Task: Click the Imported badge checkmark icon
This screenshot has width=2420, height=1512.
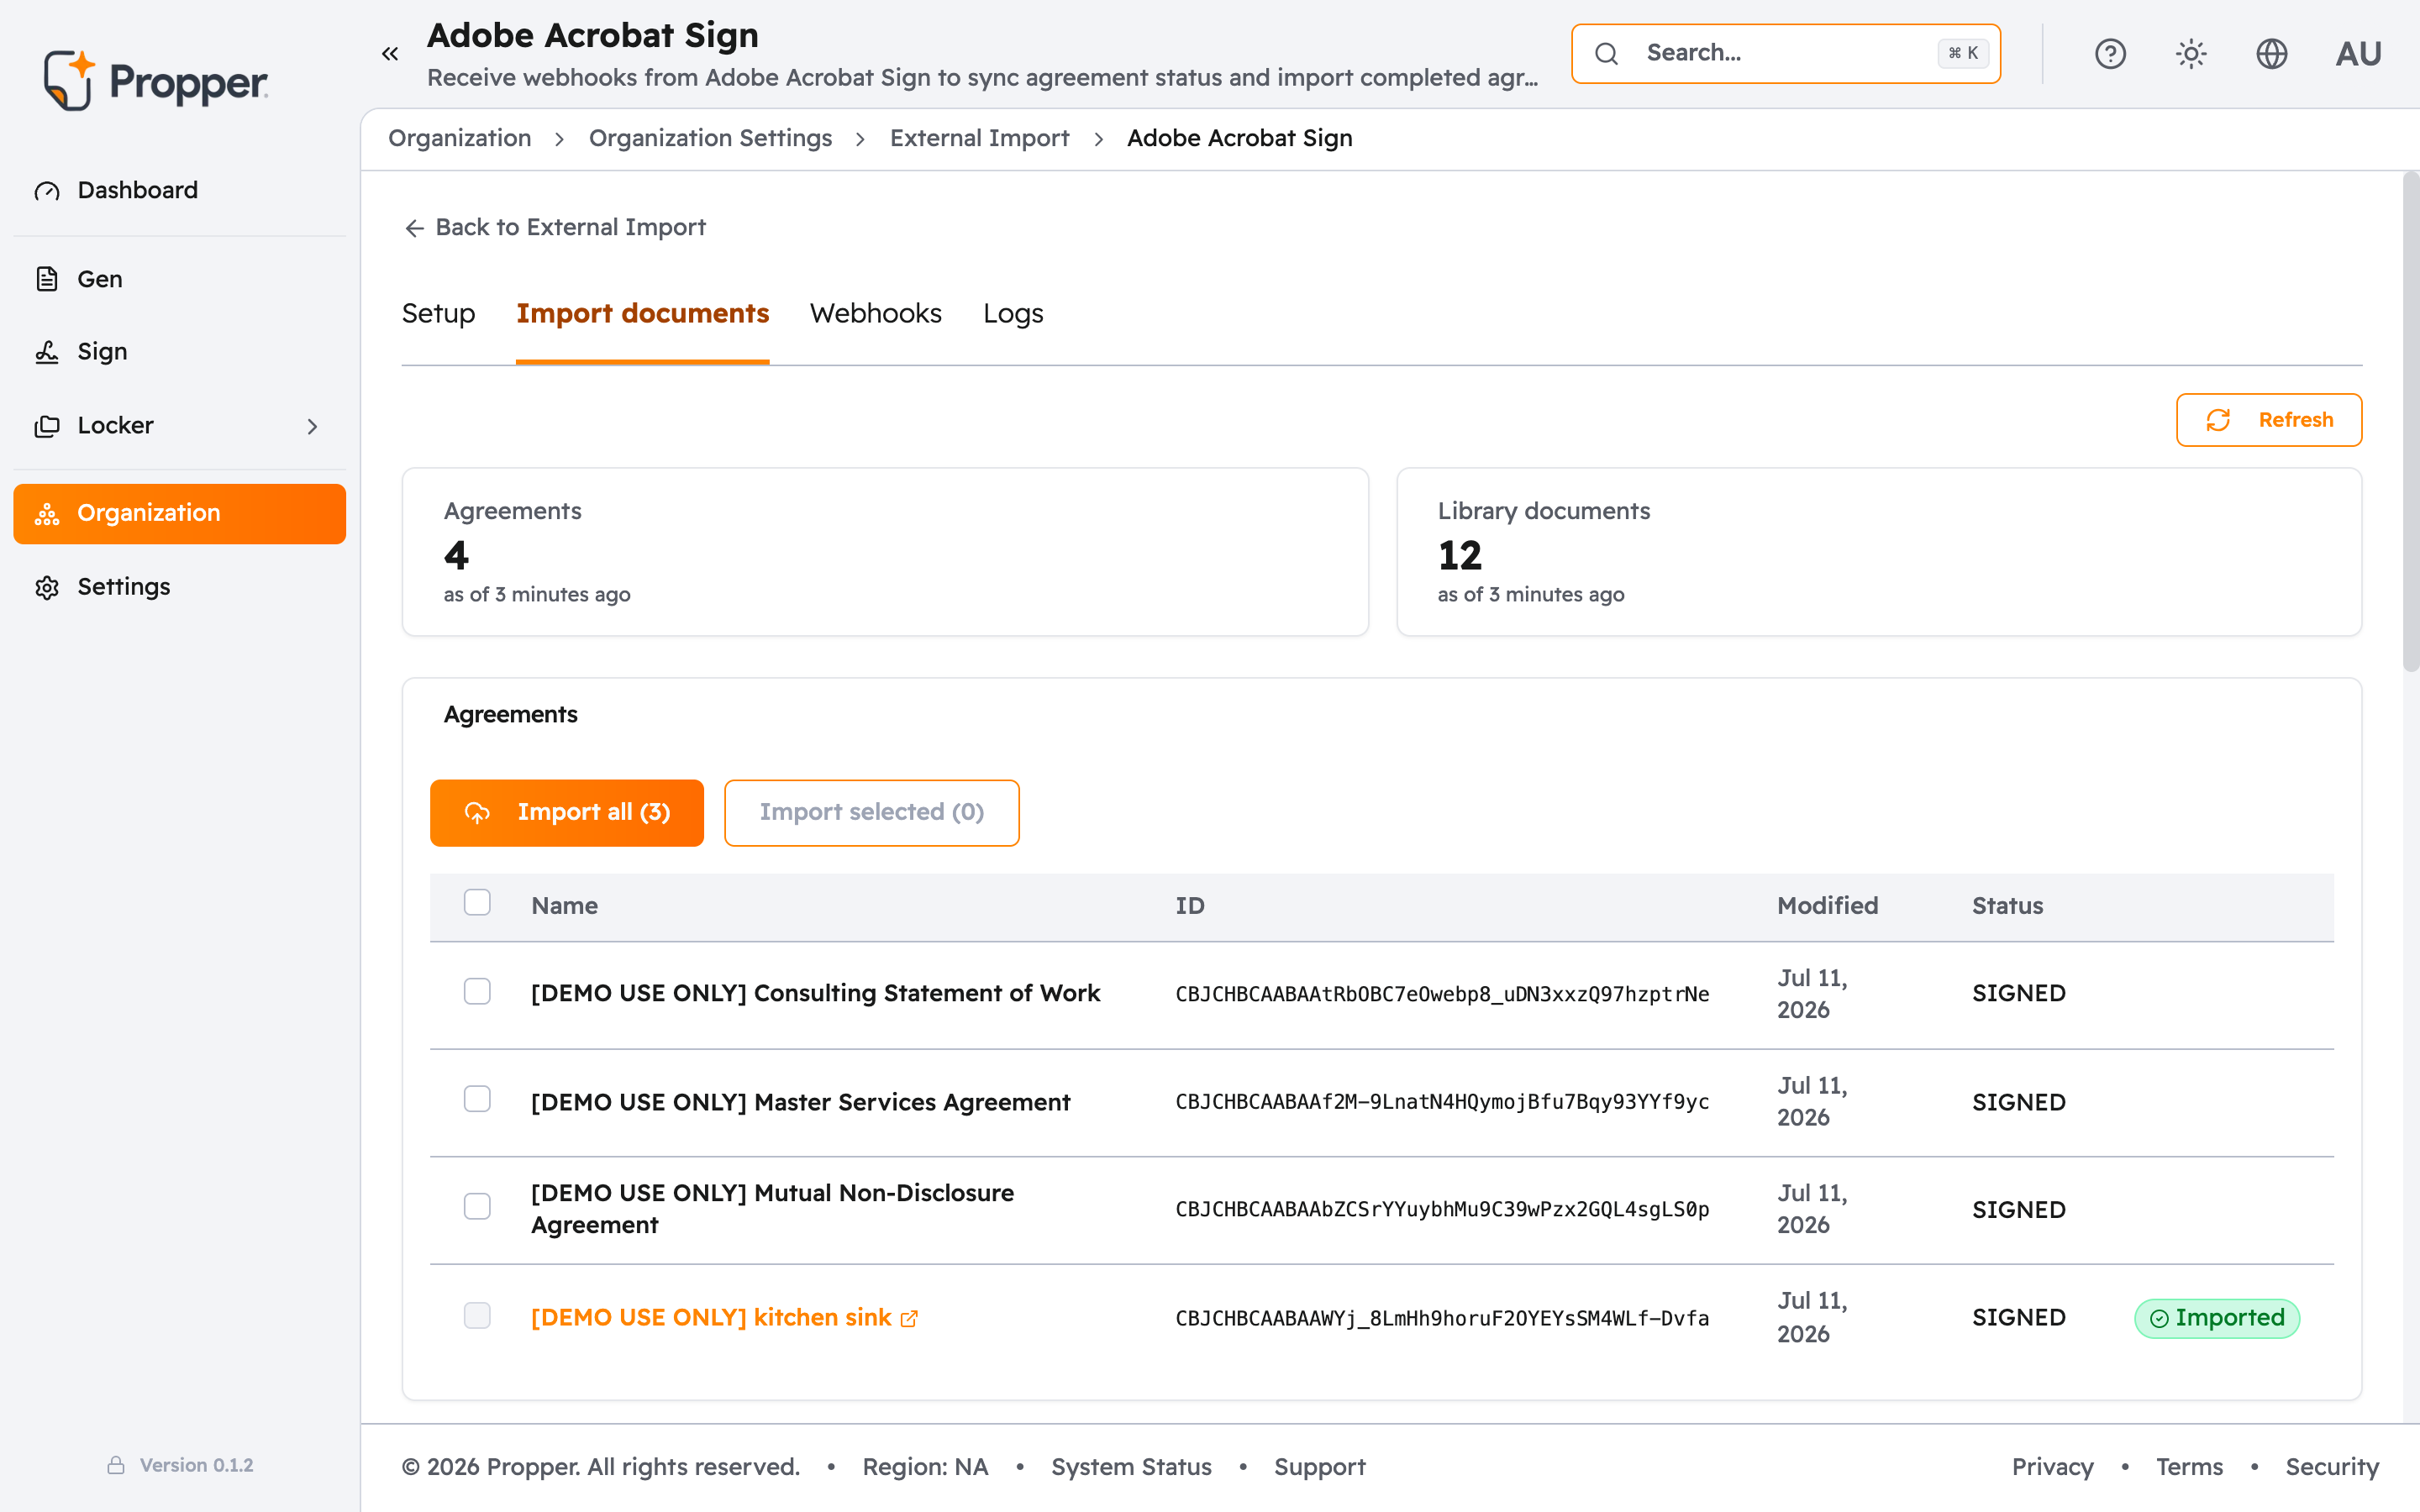Action: 2160,1318
